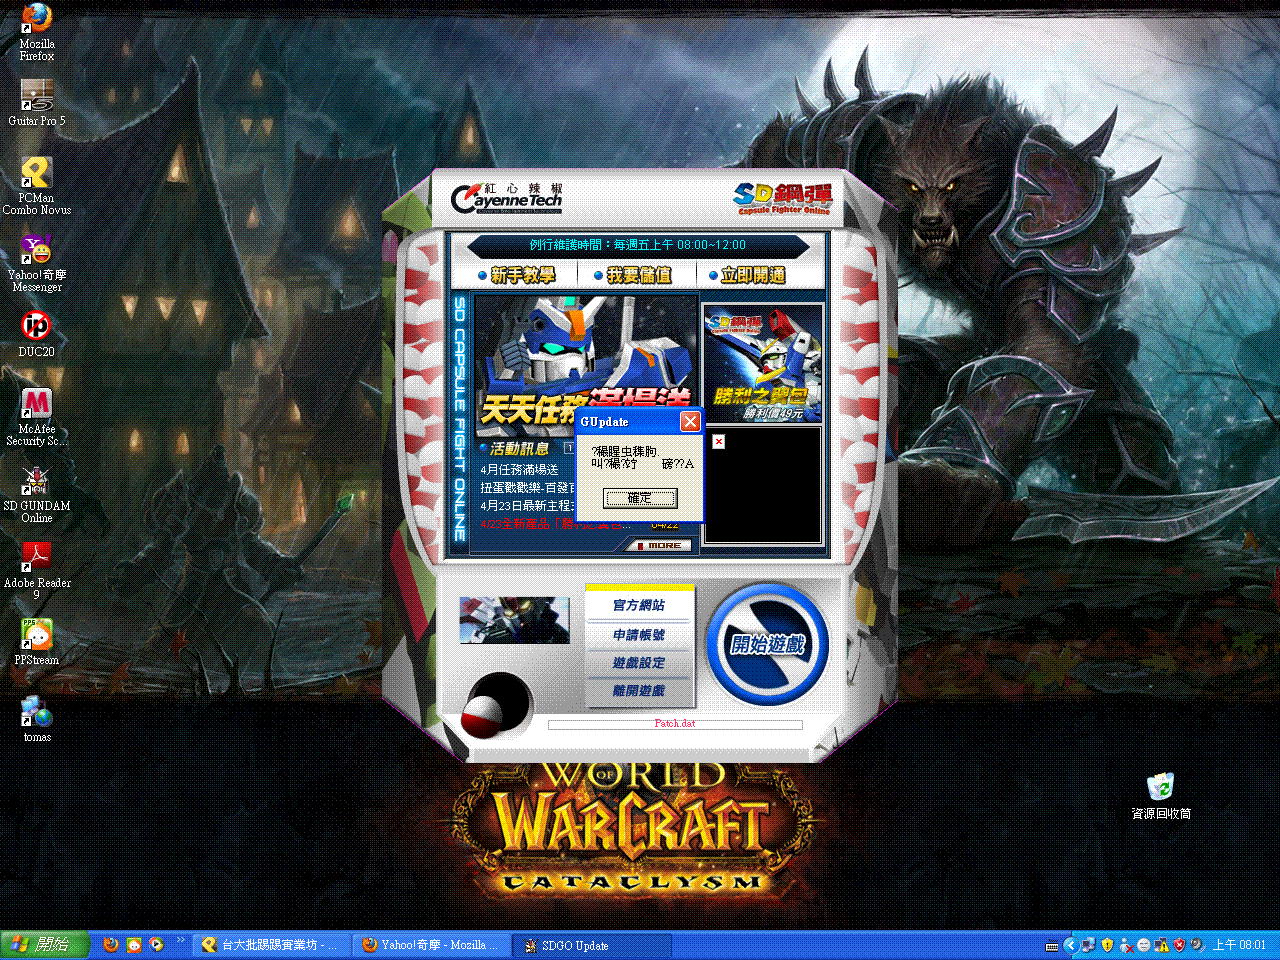Launch the Guitar Pro 5 desktop icon
The height and width of the screenshot is (960, 1280).
click(x=37, y=103)
